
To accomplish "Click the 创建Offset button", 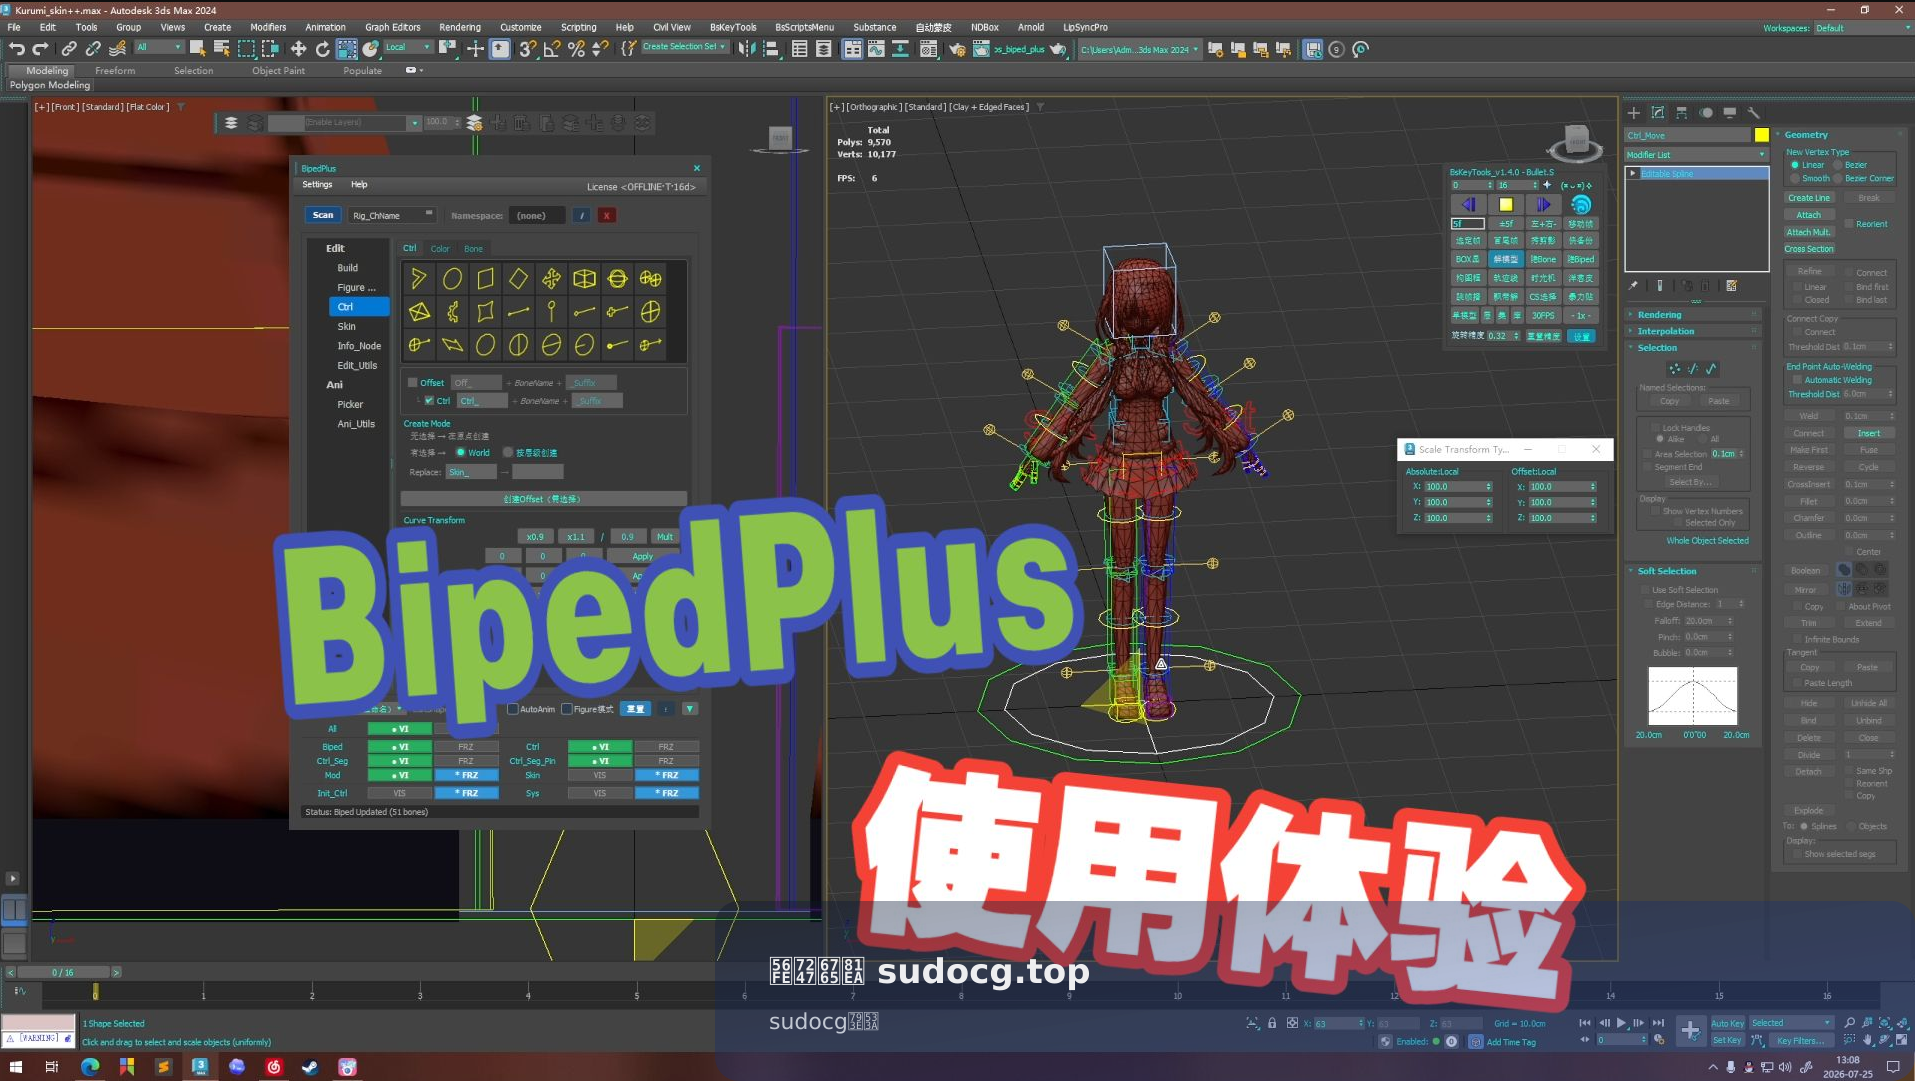I will (x=543, y=499).
